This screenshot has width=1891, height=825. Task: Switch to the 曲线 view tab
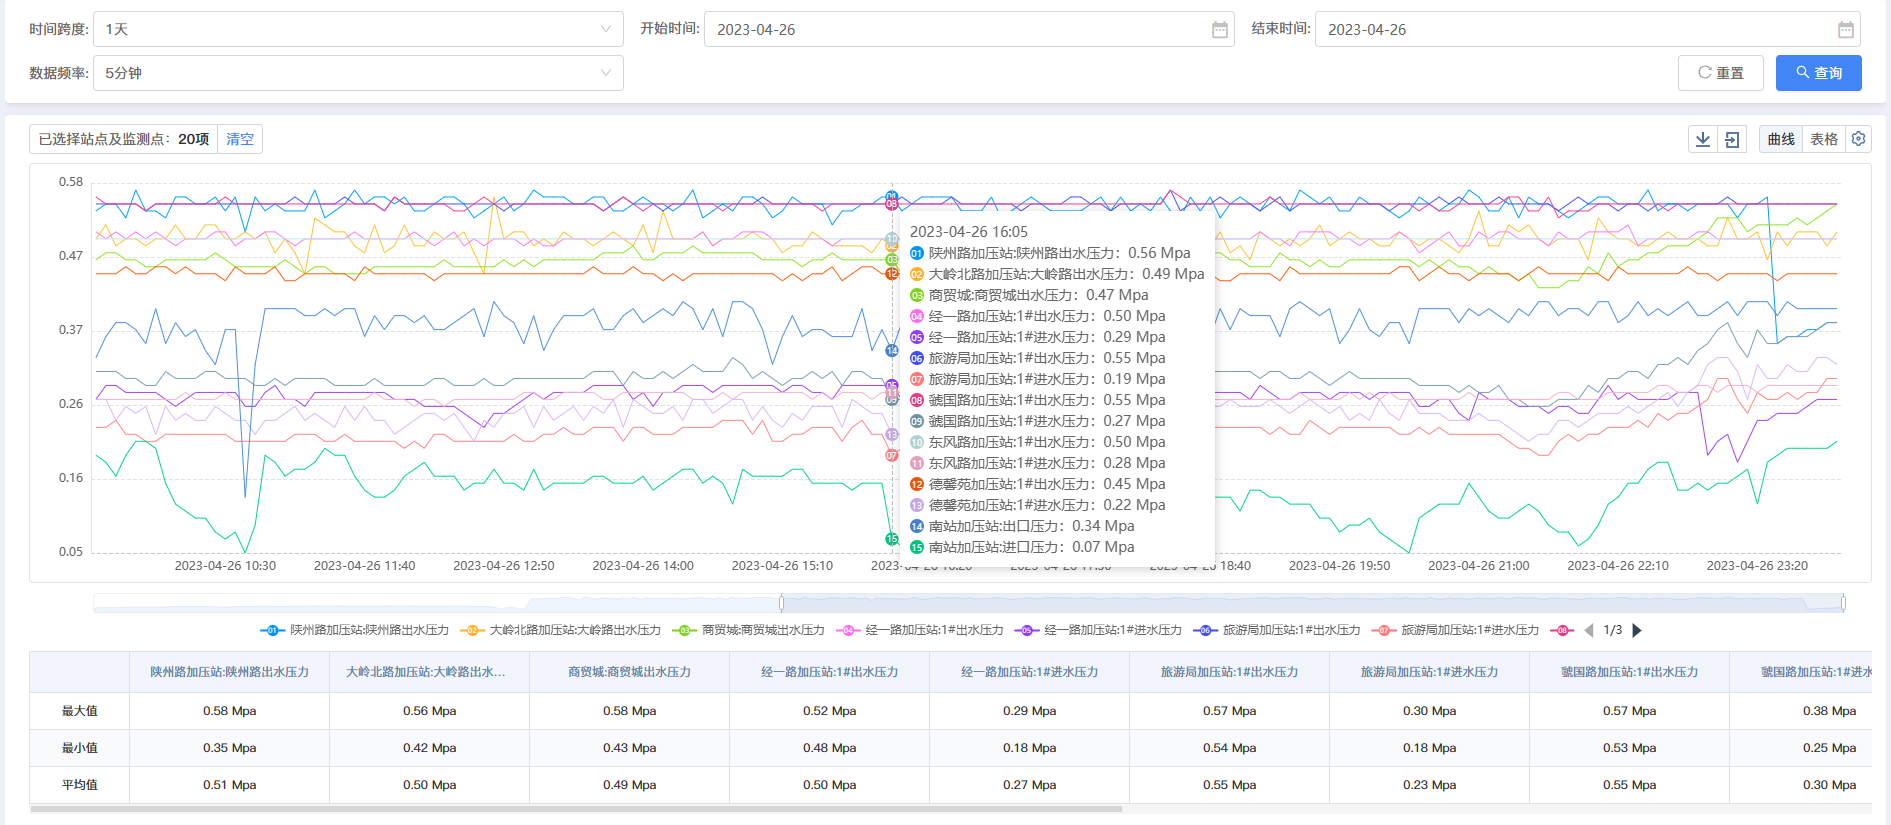coord(1781,140)
